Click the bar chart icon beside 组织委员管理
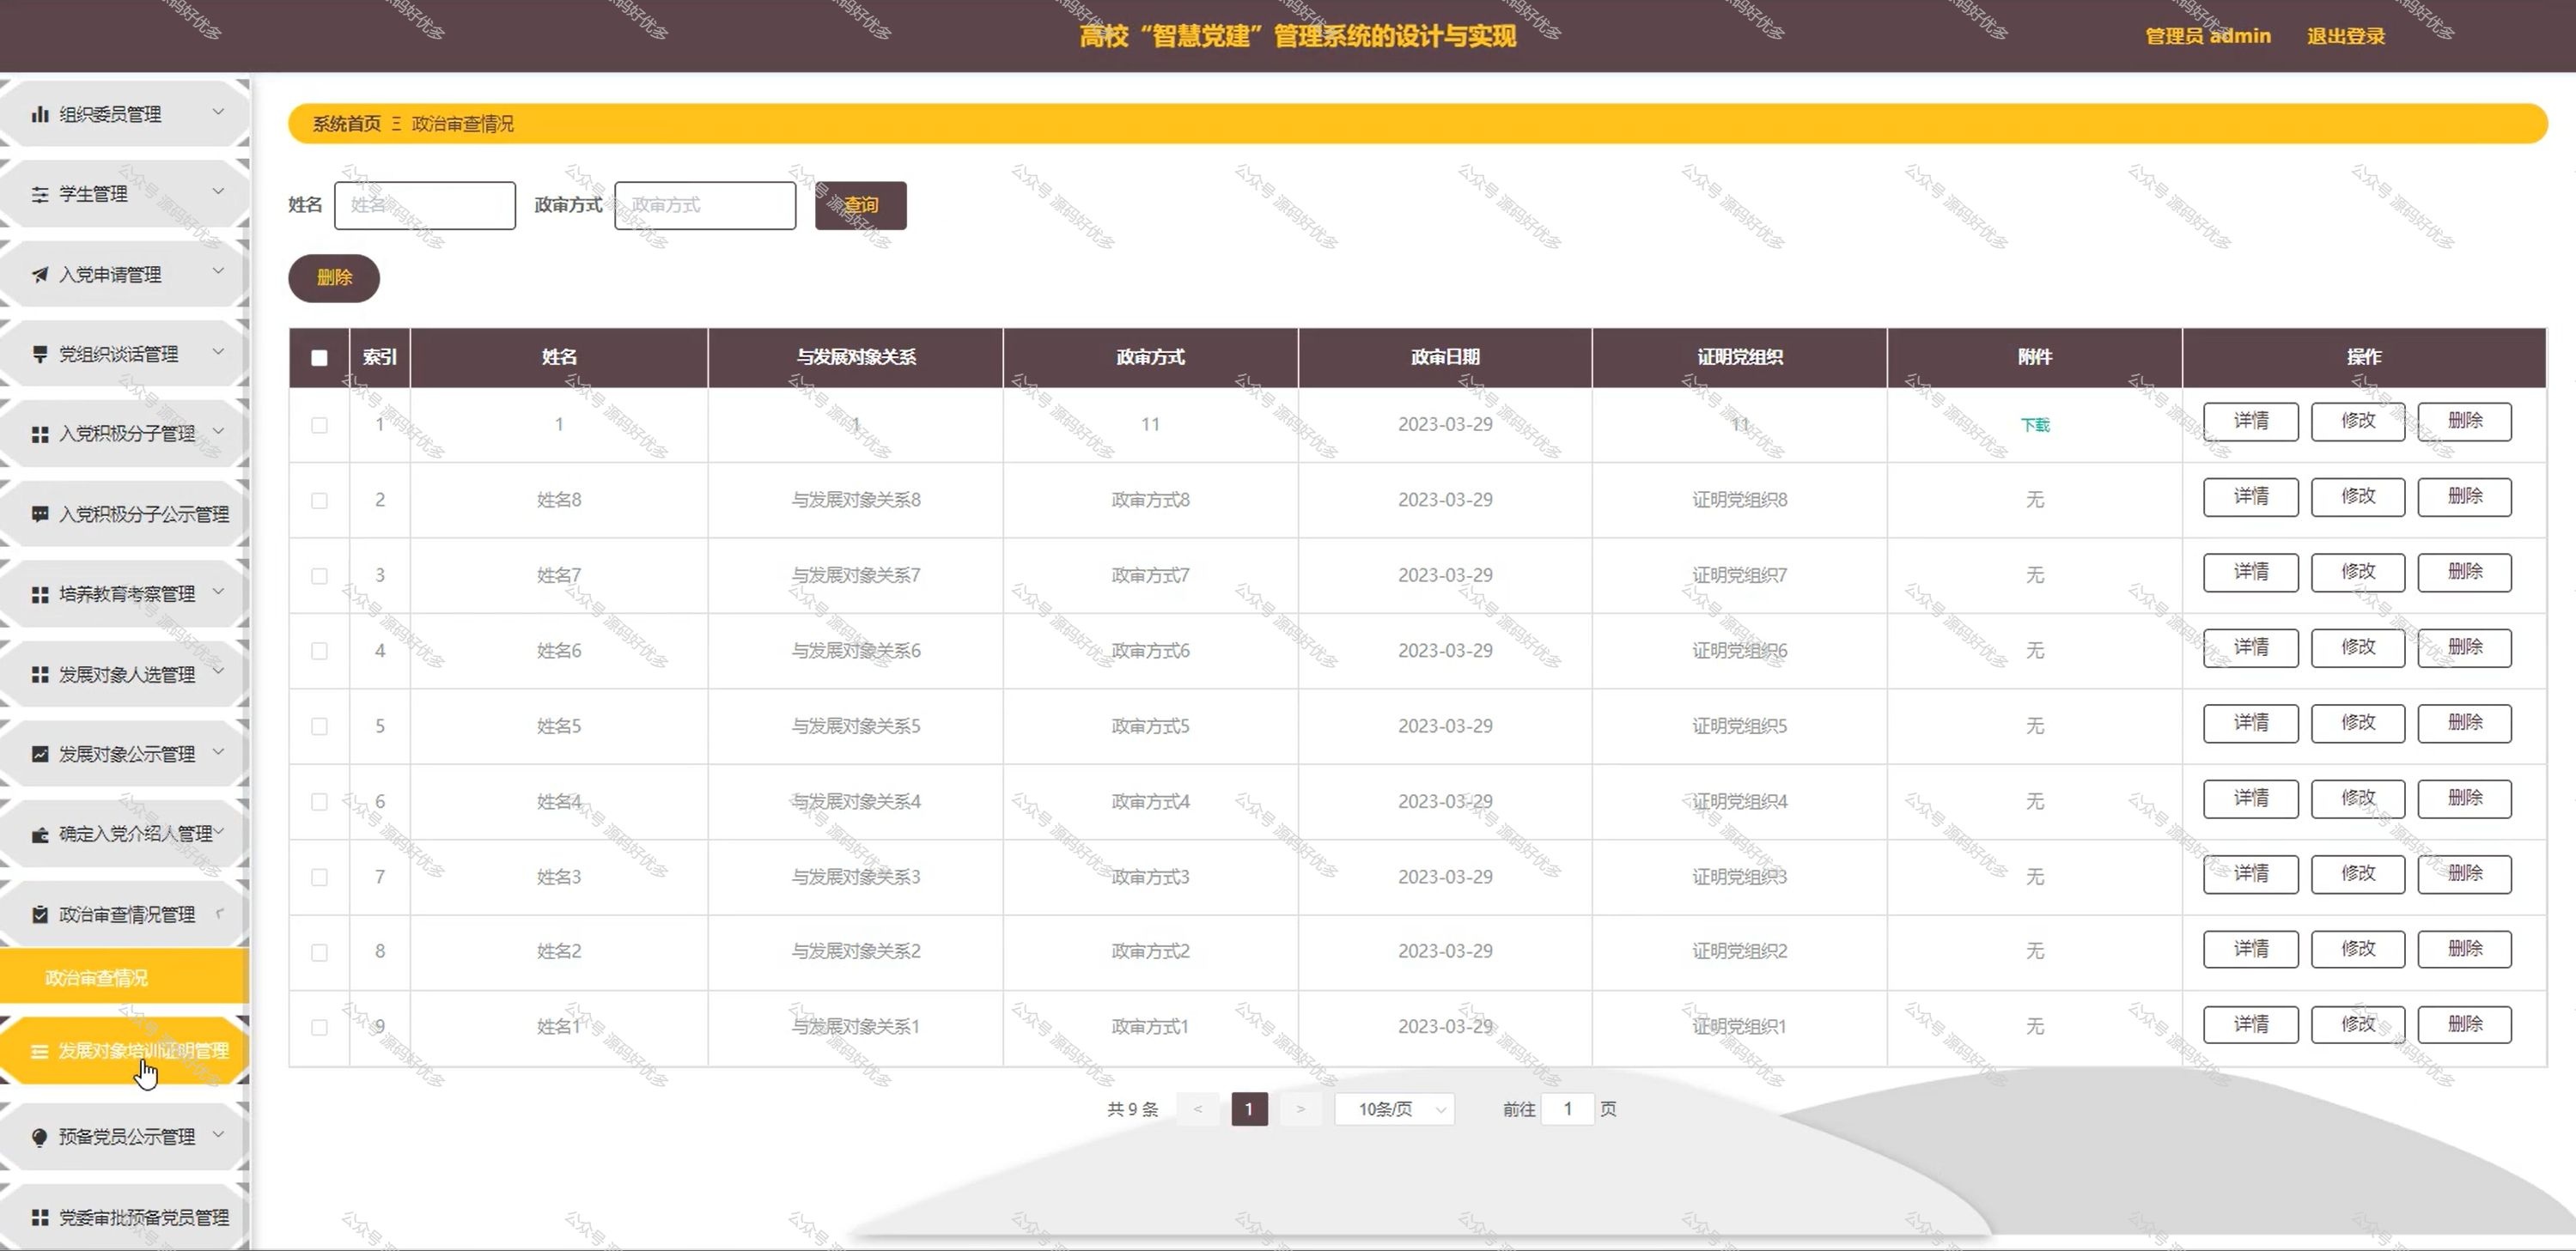The image size is (2576, 1251). 40,114
